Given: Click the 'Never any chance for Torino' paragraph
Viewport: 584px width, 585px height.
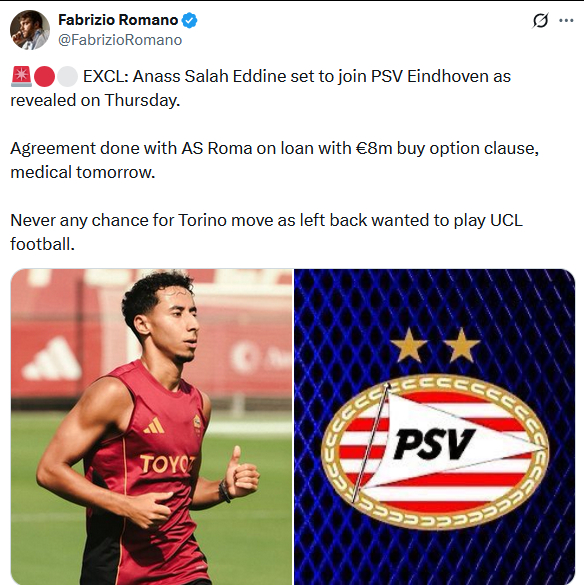Looking at the screenshot, I should [x=266, y=232].
